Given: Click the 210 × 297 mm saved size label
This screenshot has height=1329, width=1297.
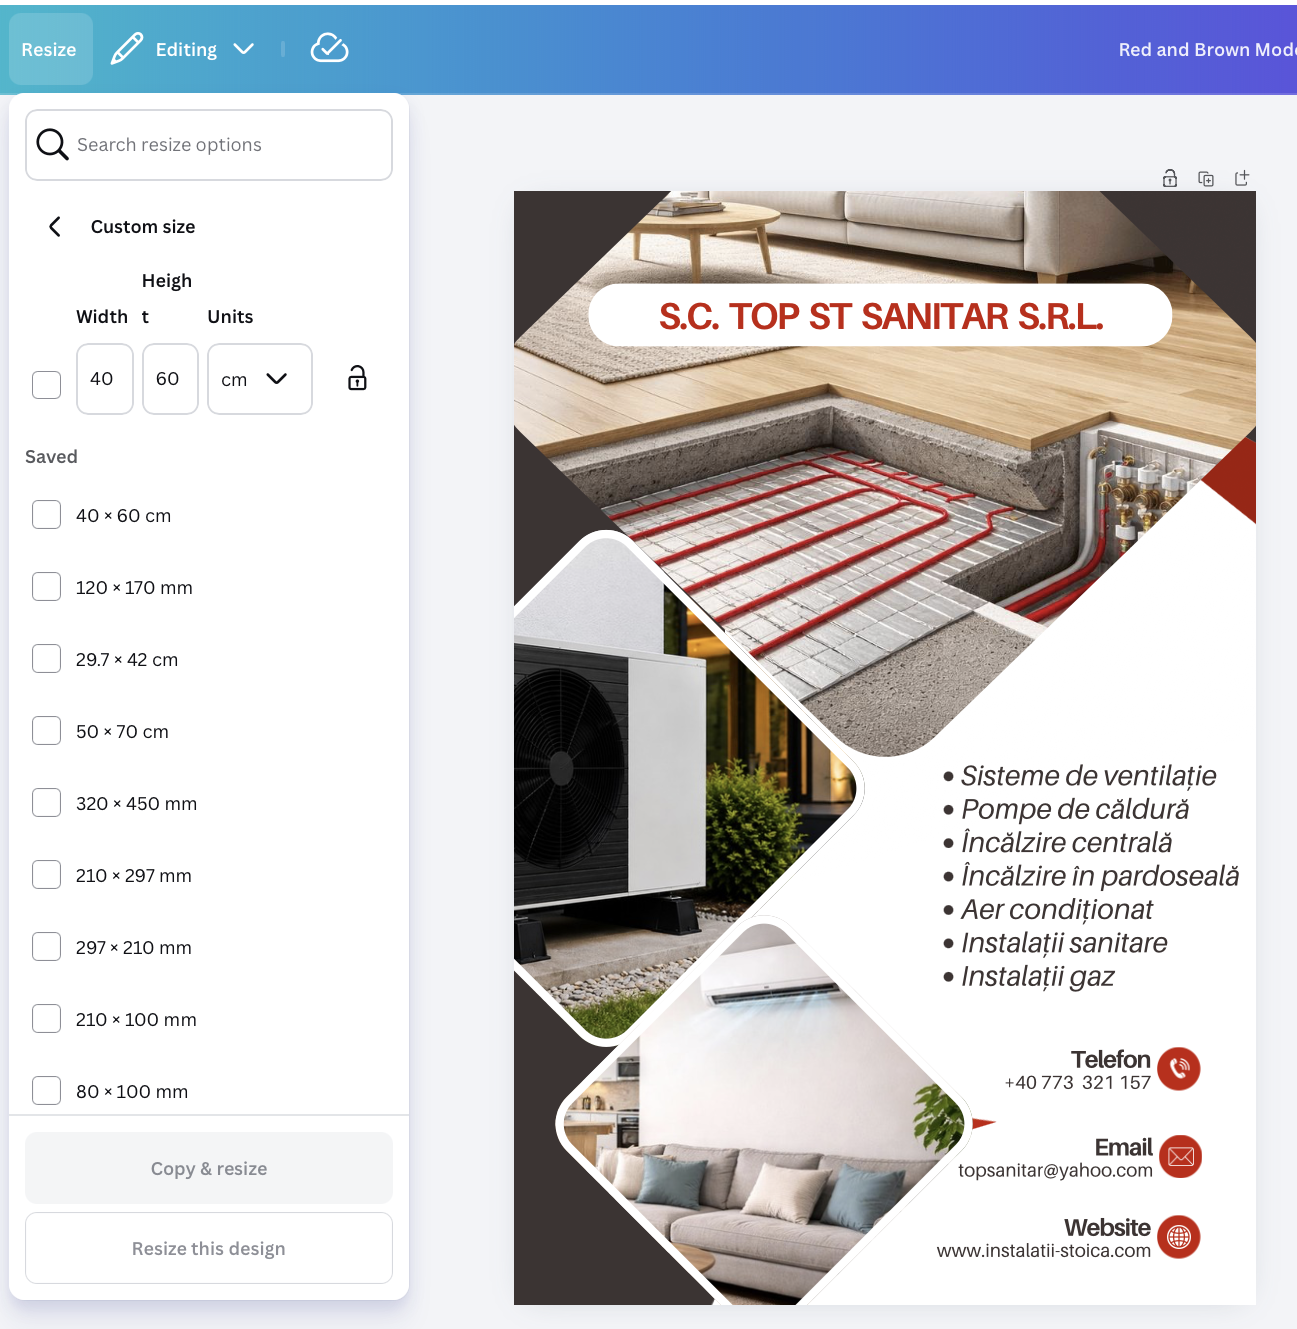Looking at the screenshot, I should pos(134,876).
